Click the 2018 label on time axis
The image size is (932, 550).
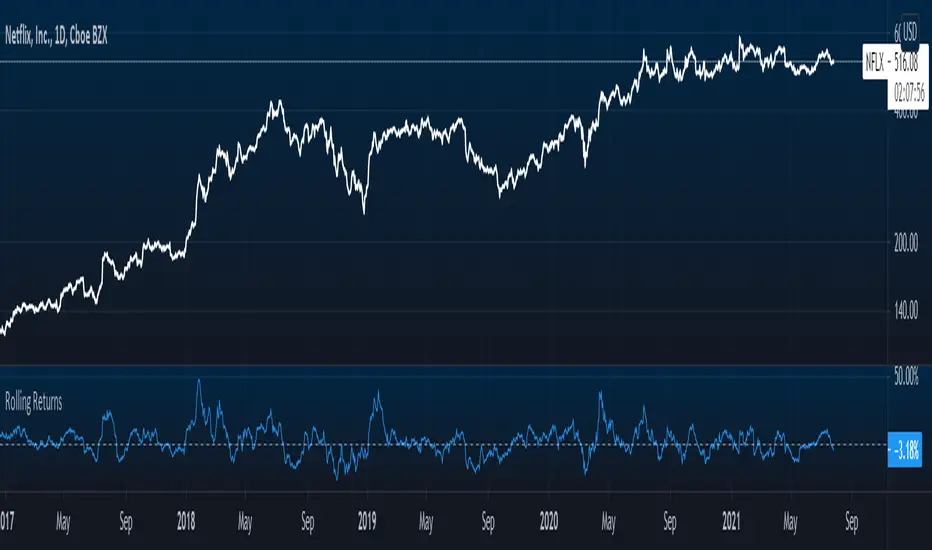click(186, 522)
